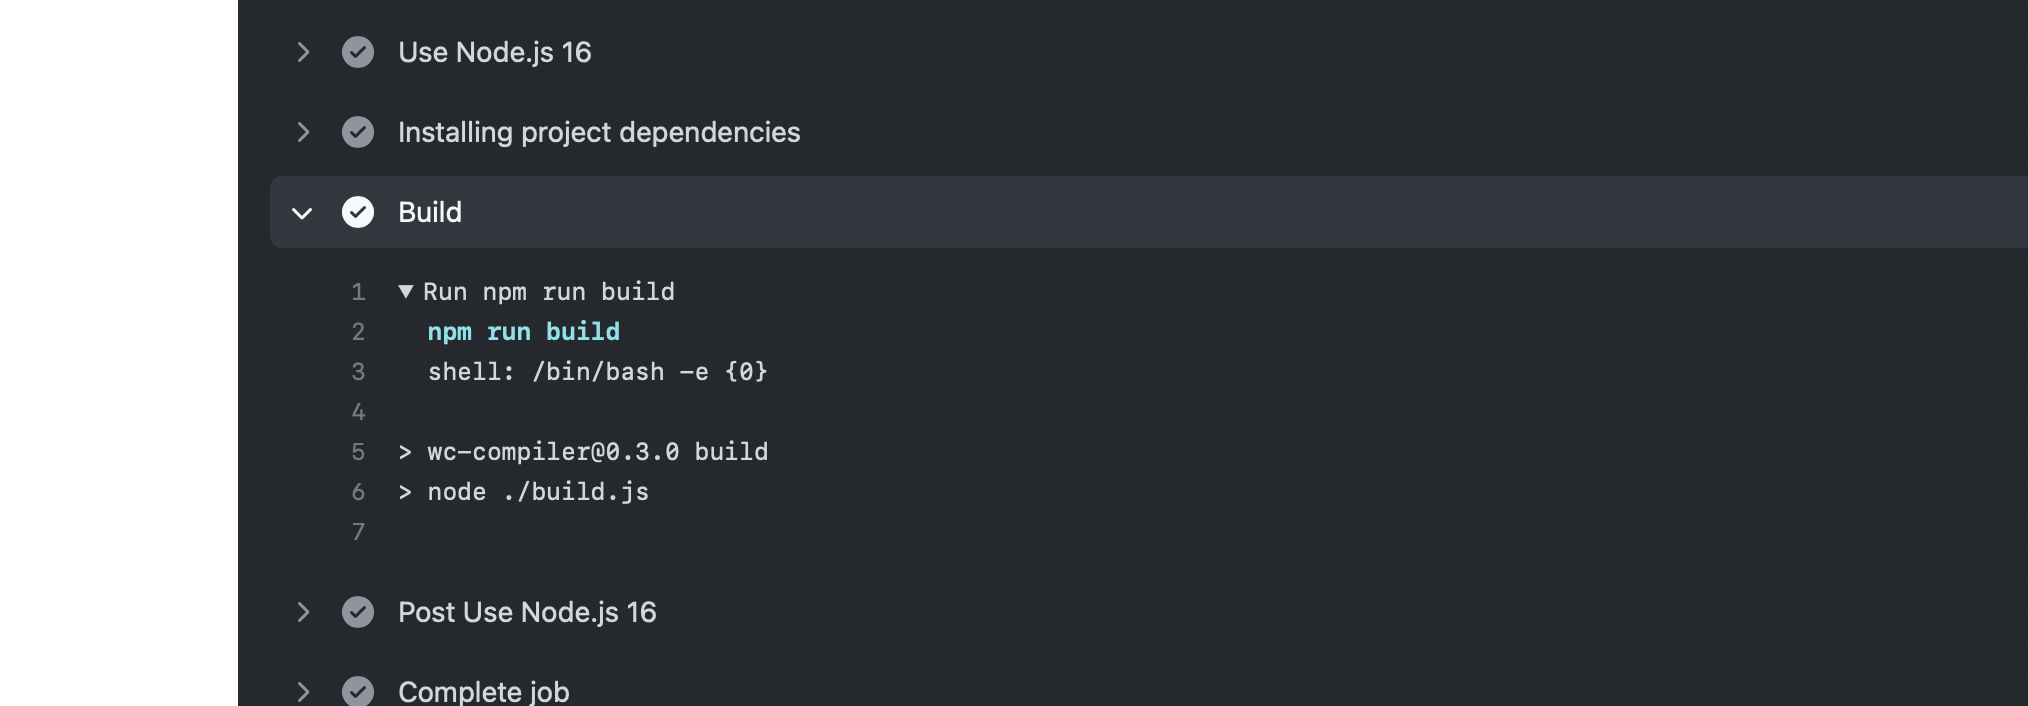
Task: Click success check icon beside Complete job
Action: pos(358,691)
